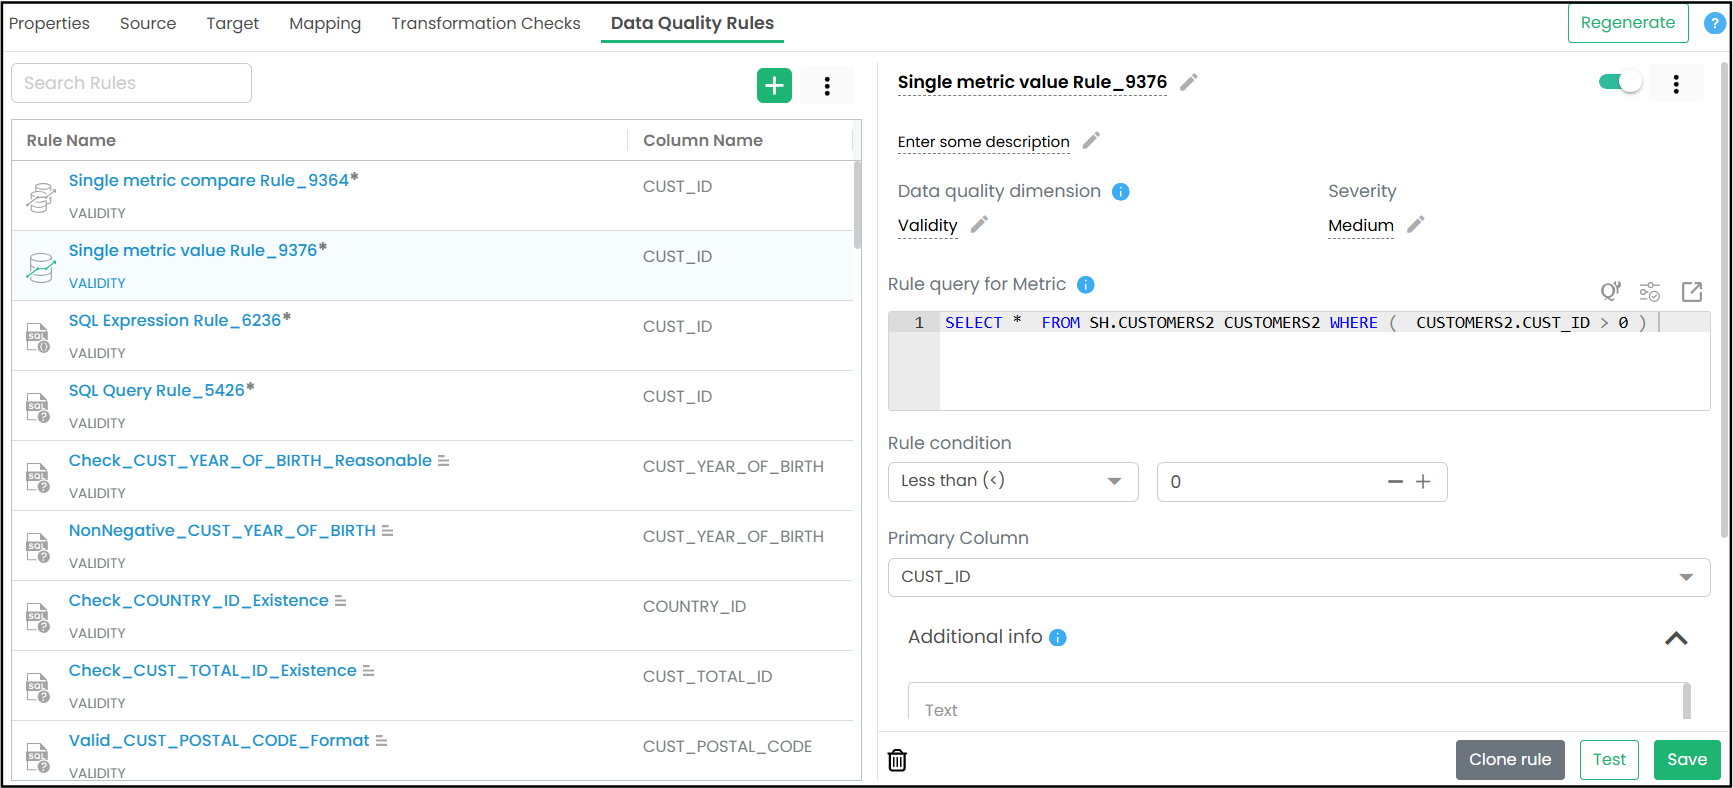
Task: Click the green add rule plus button
Action: (774, 86)
